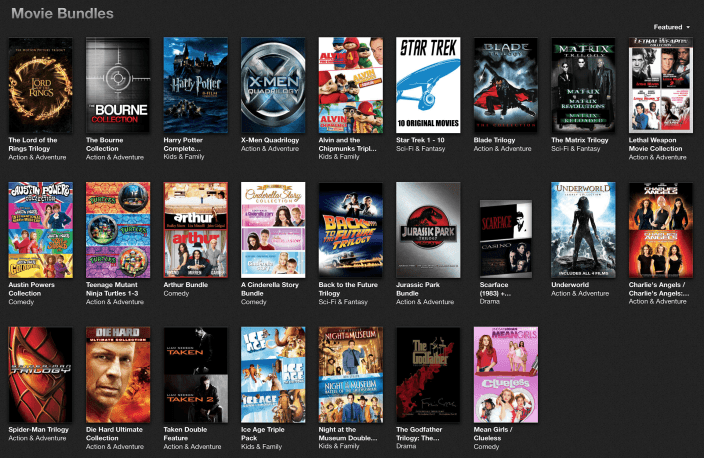This screenshot has width=704, height=458.
Task: Click 'Alvin and the Chipmunks Tripl...' title
Action: [348, 144]
